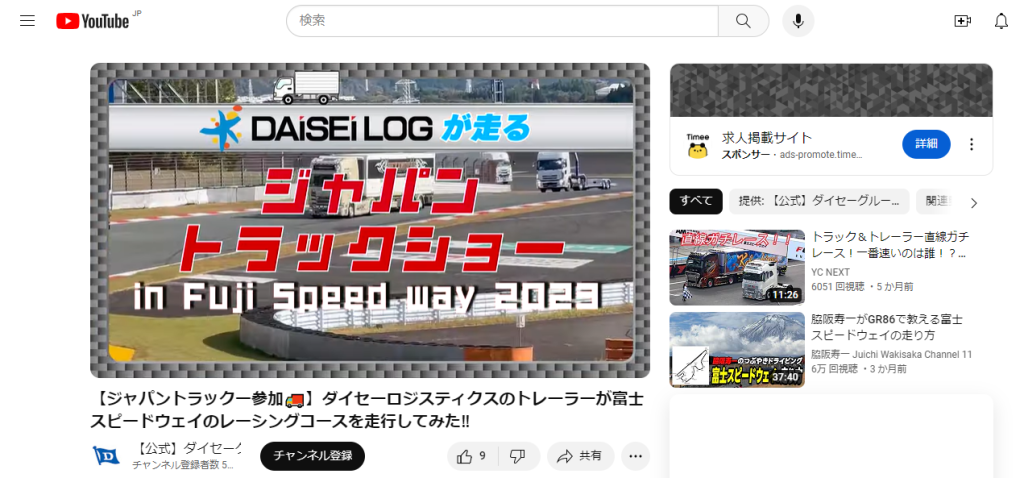Select the すべて filter chip
Screen dimensions: 1024x478
pyautogui.click(x=696, y=202)
